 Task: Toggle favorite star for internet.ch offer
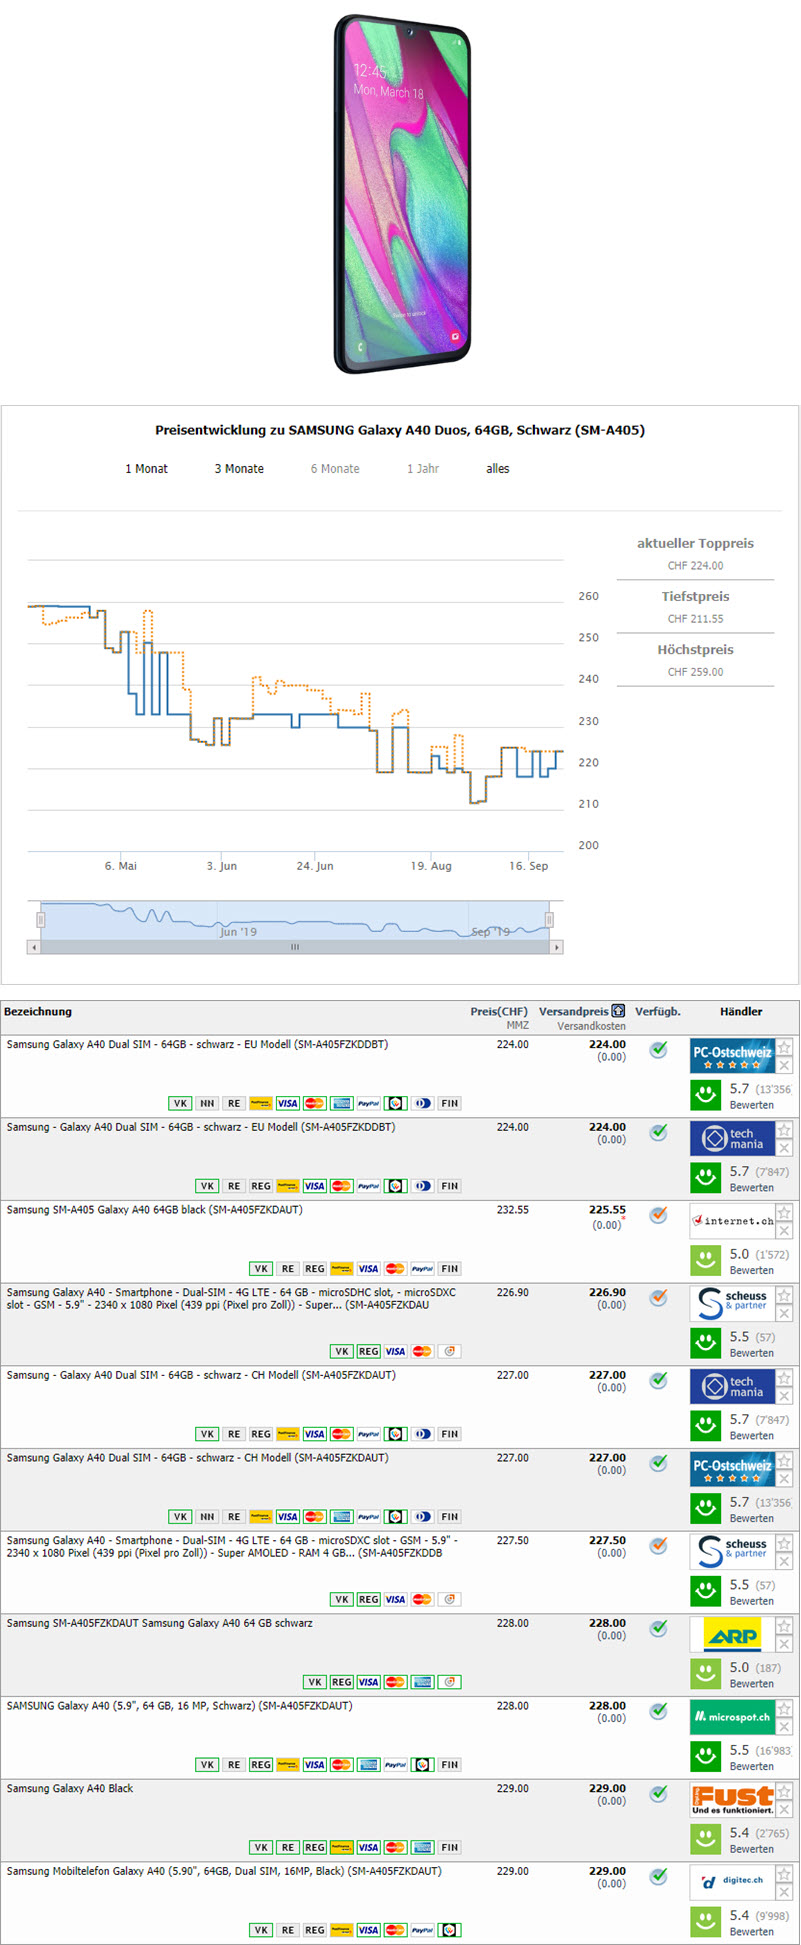click(x=785, y=1213)
